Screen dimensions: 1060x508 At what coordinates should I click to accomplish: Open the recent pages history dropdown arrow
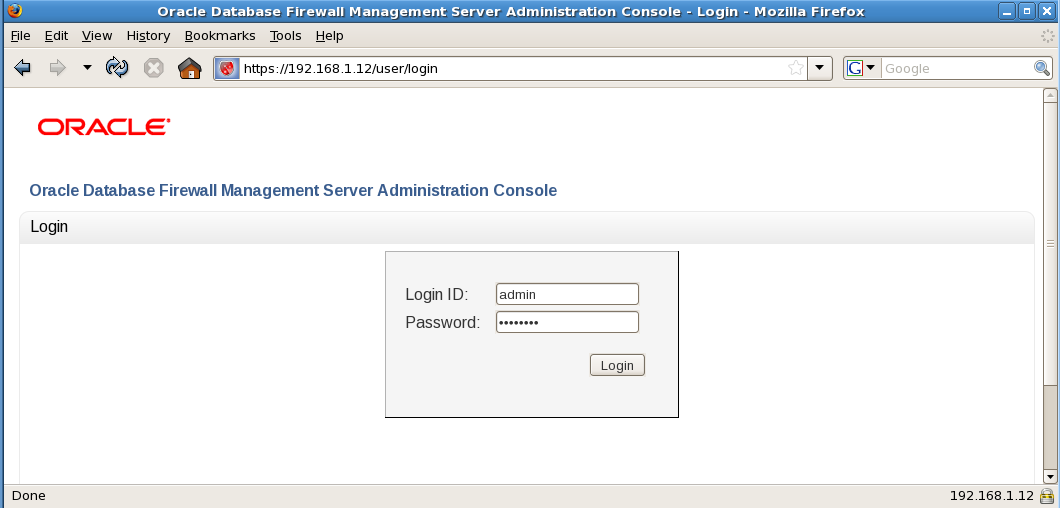click(x=87, y=68)
